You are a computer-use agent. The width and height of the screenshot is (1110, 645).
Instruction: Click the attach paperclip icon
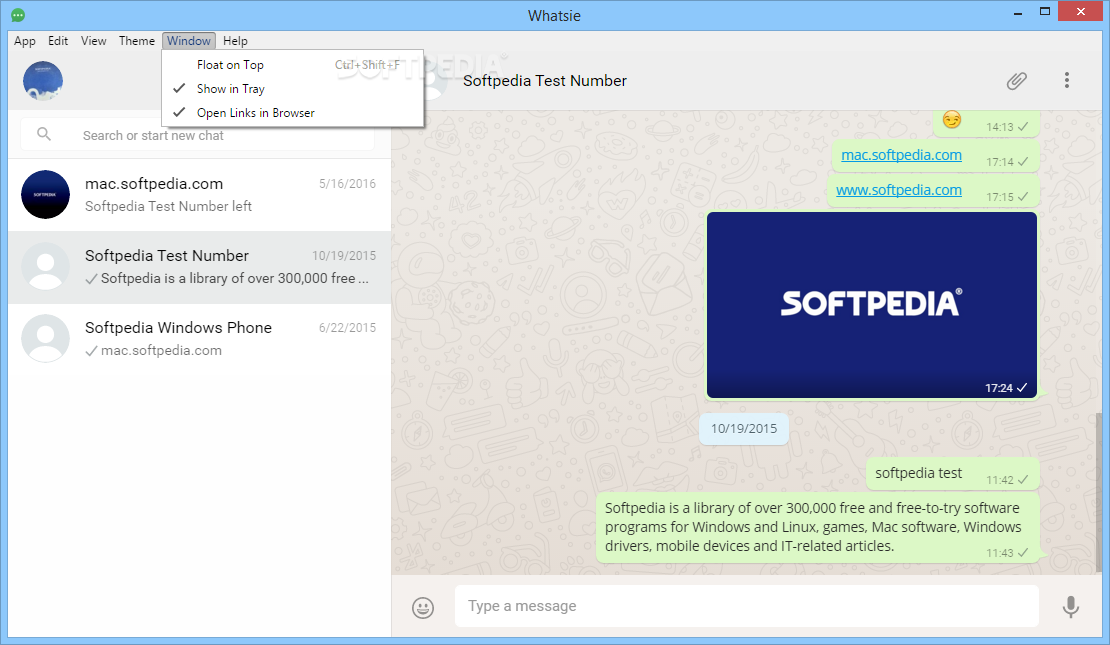pyautogui.click(x=1017, y=81)
